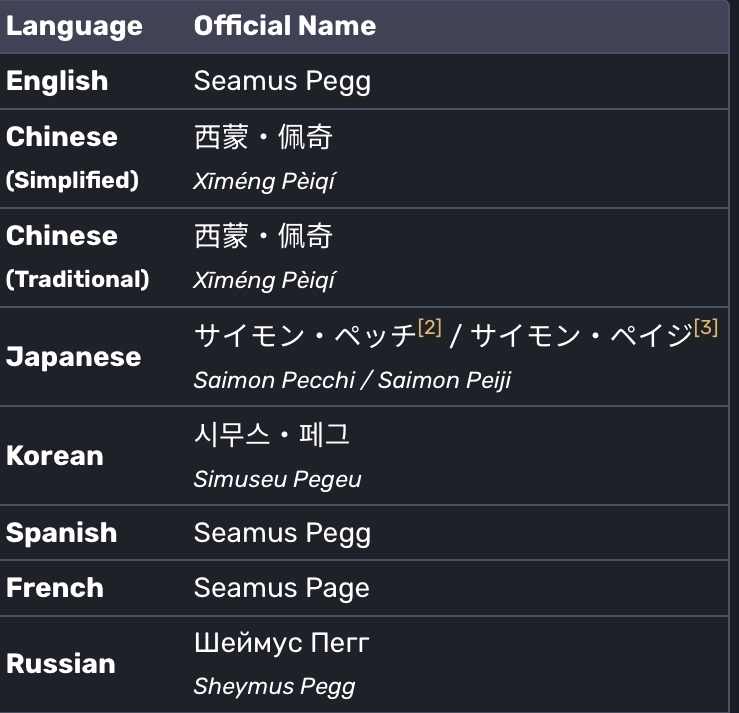Click the Simplified Chinese name characters
Image resolution: width=739 pixels, height=713 pixels.
click(x=263, y=137)
